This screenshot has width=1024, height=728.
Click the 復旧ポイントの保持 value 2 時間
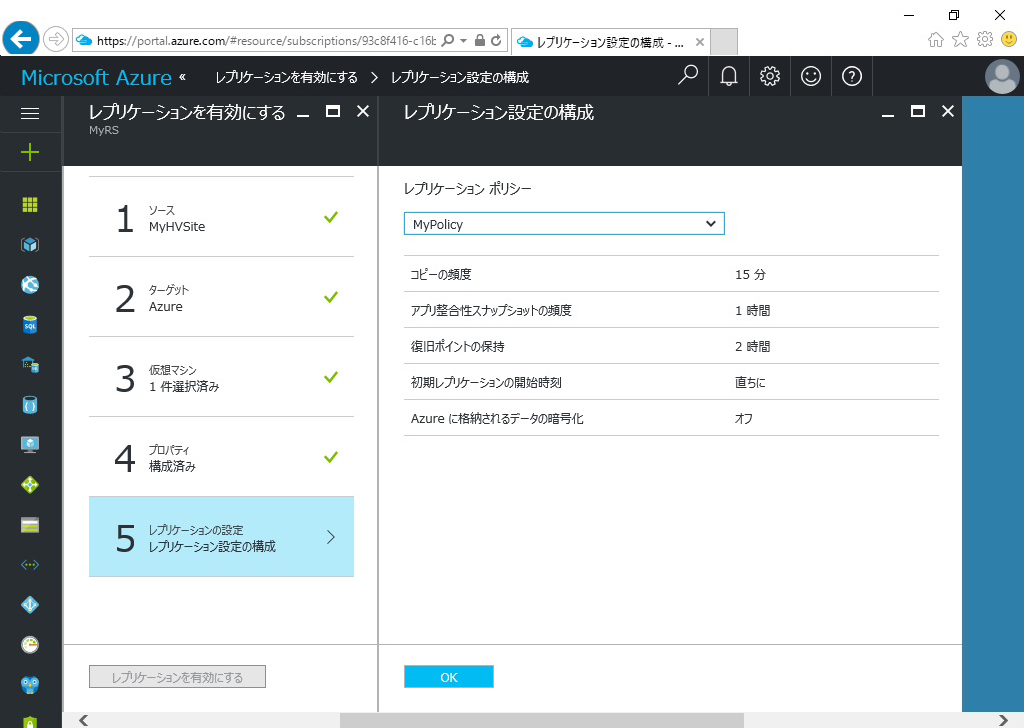click(x=752, y=346)
